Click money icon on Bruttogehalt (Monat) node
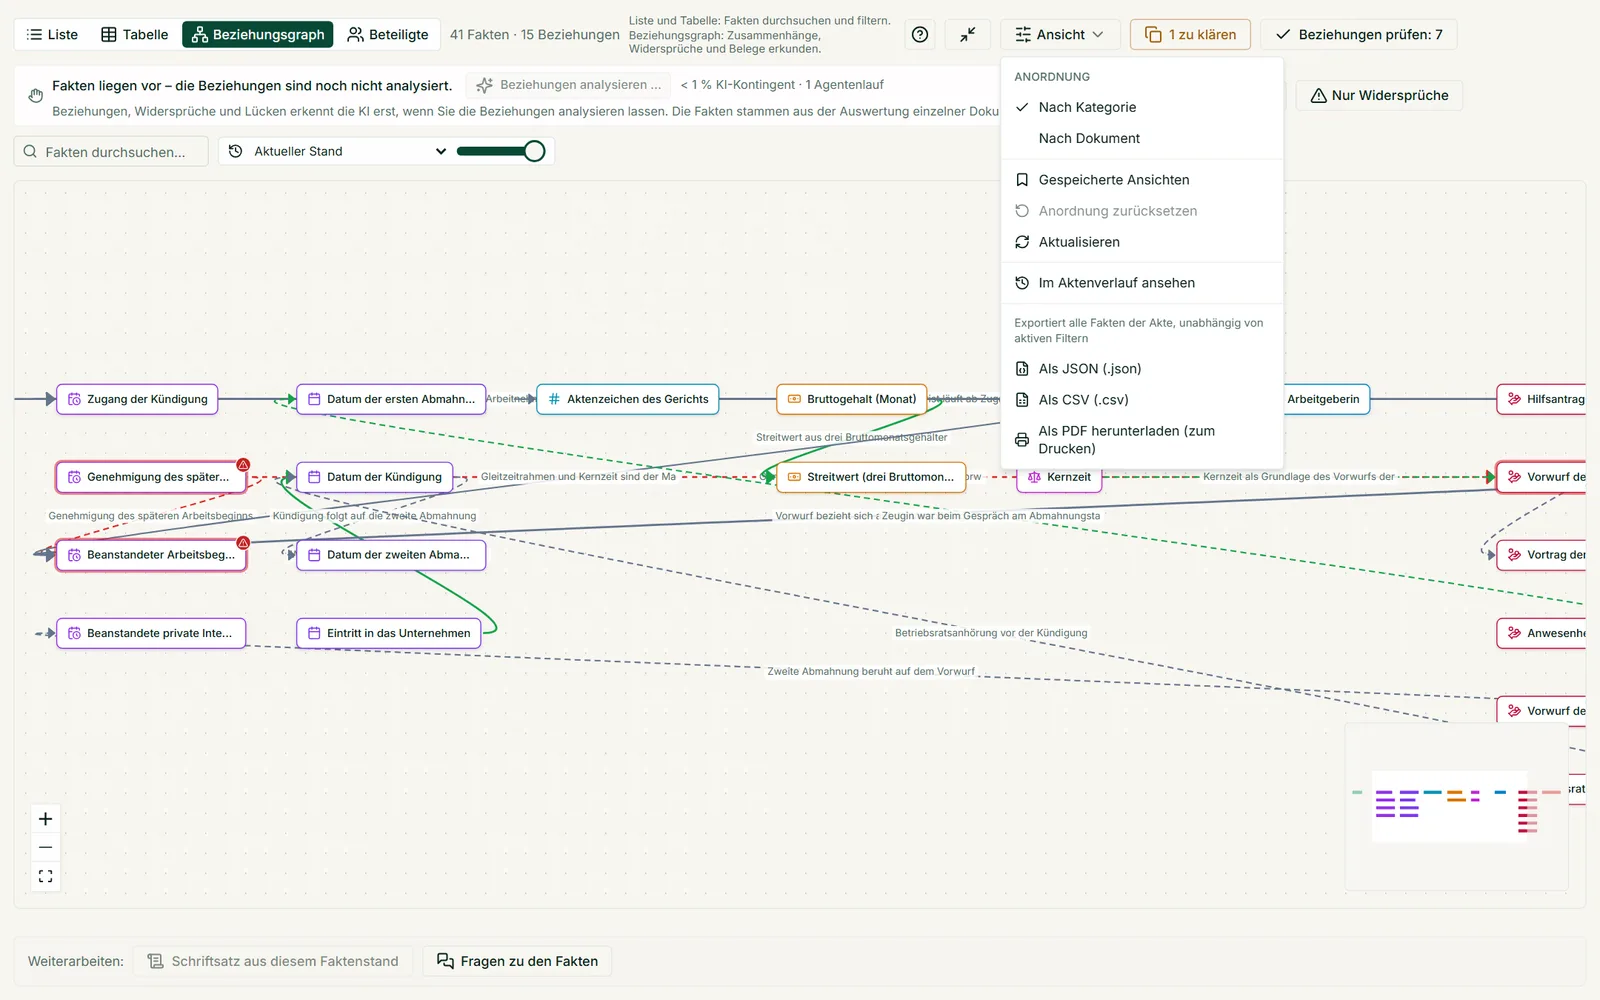The image size is (1600, 1000). [x=794, y=399]
